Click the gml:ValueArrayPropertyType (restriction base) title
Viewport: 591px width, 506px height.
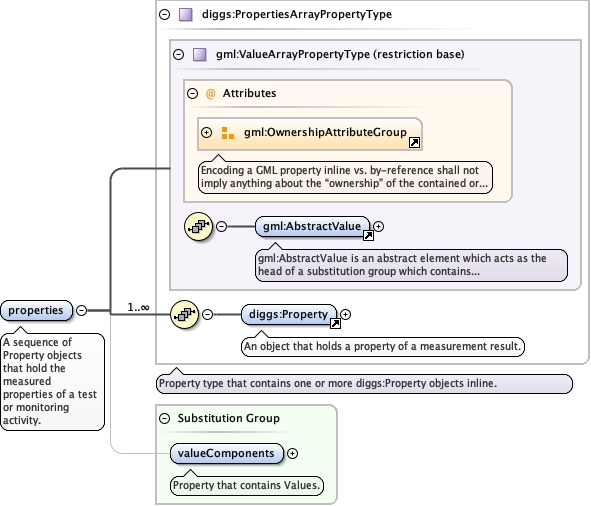click(x=340, y=55)
